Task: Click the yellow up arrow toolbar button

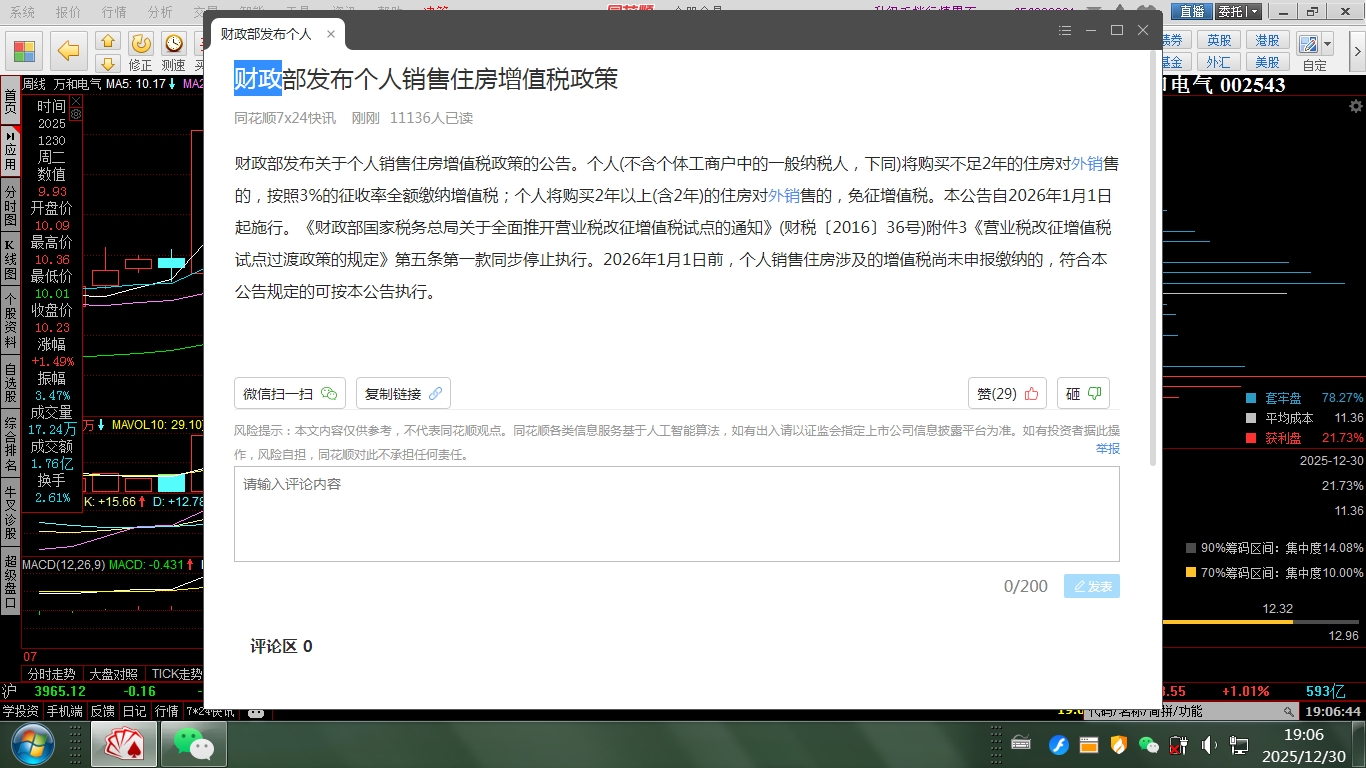Action: 108,41
